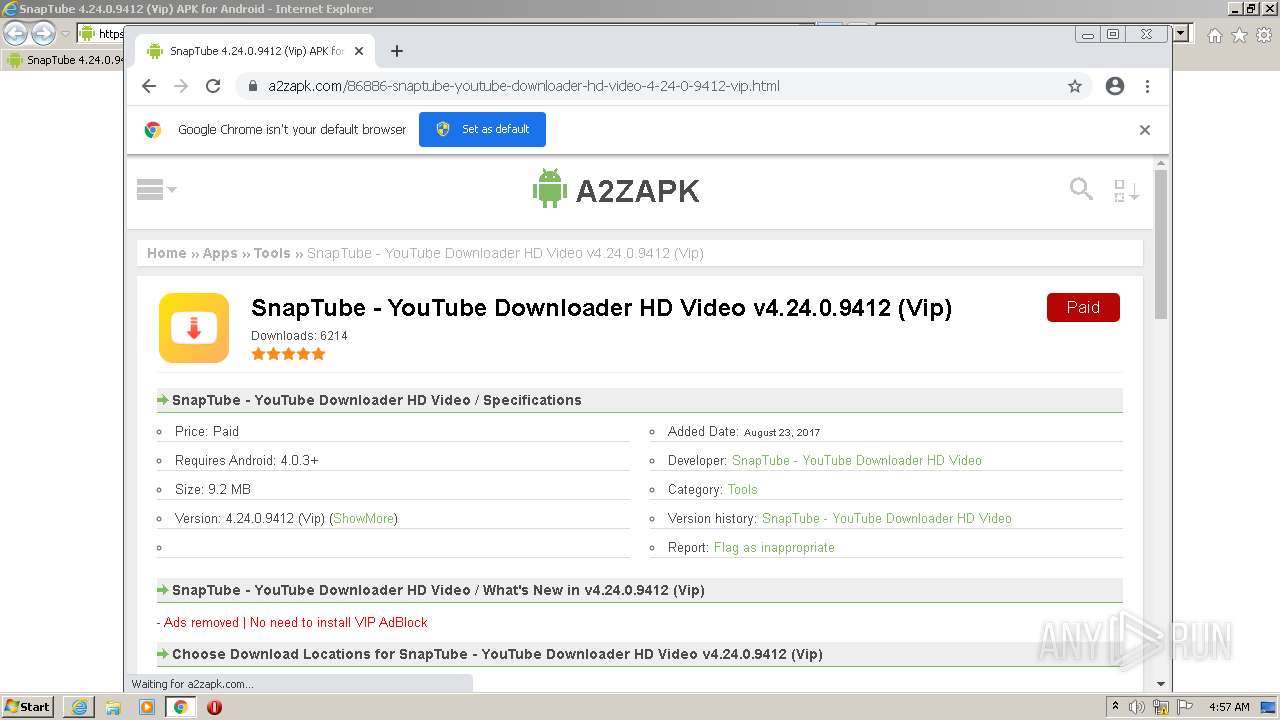Image resolution: width=1280 pixels, height=720 pixels.
Task: Click the action center flag tray icon
Action: pos(1183,707)
